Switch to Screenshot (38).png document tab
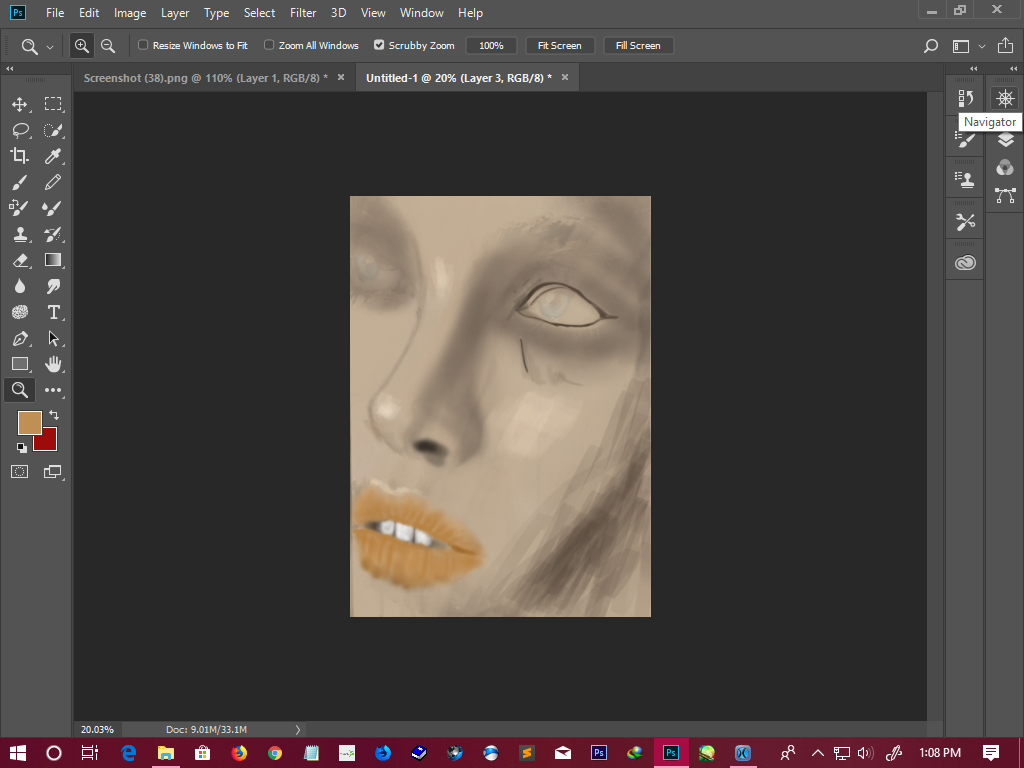Screen dimensions: 1024x768 click(x=205, y=77)
